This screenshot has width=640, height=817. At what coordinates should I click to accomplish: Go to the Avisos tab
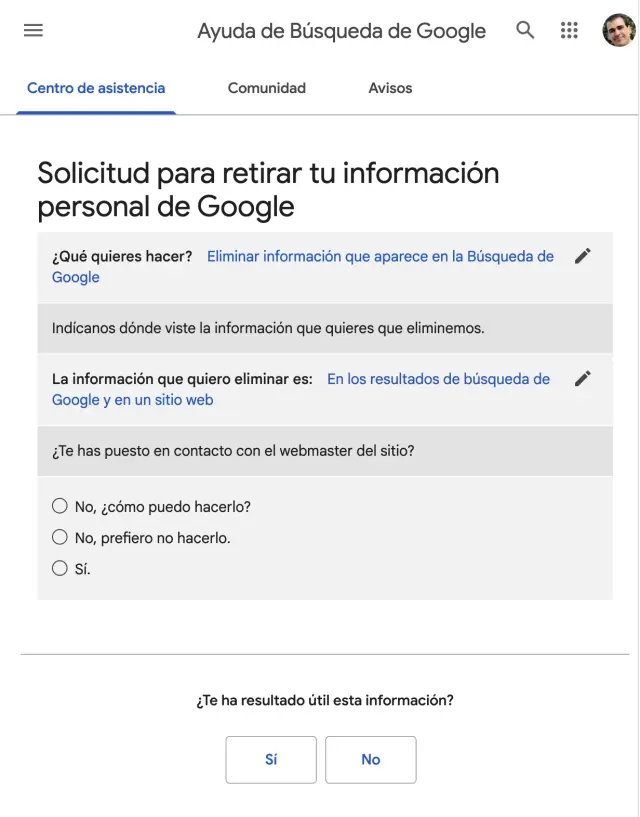[390, 88]
